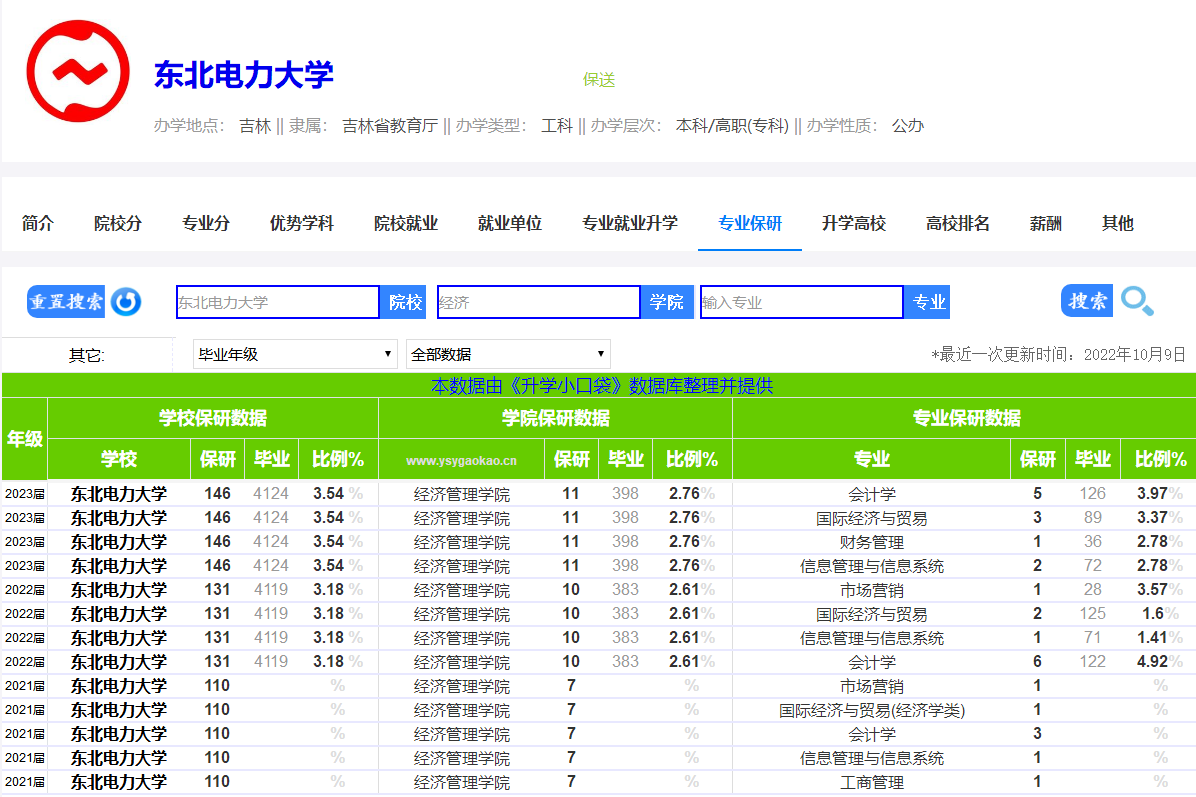Click the 4.92 ratio value for 会计学
The width and height of the screenshot is (1196, 797).
coord(1153,661)
